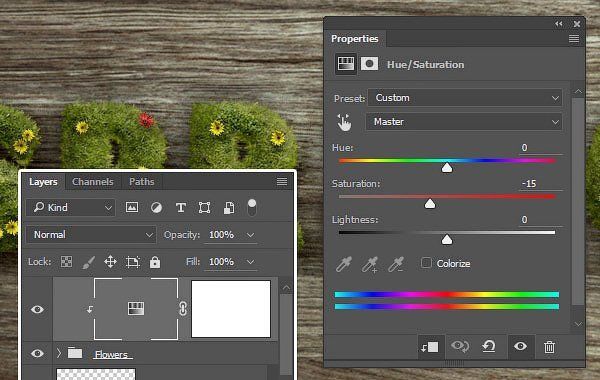Viewport: 600px width, 380px height.
Task: Click the Properties panel scroll up arrow
Action: pos(578,91)
